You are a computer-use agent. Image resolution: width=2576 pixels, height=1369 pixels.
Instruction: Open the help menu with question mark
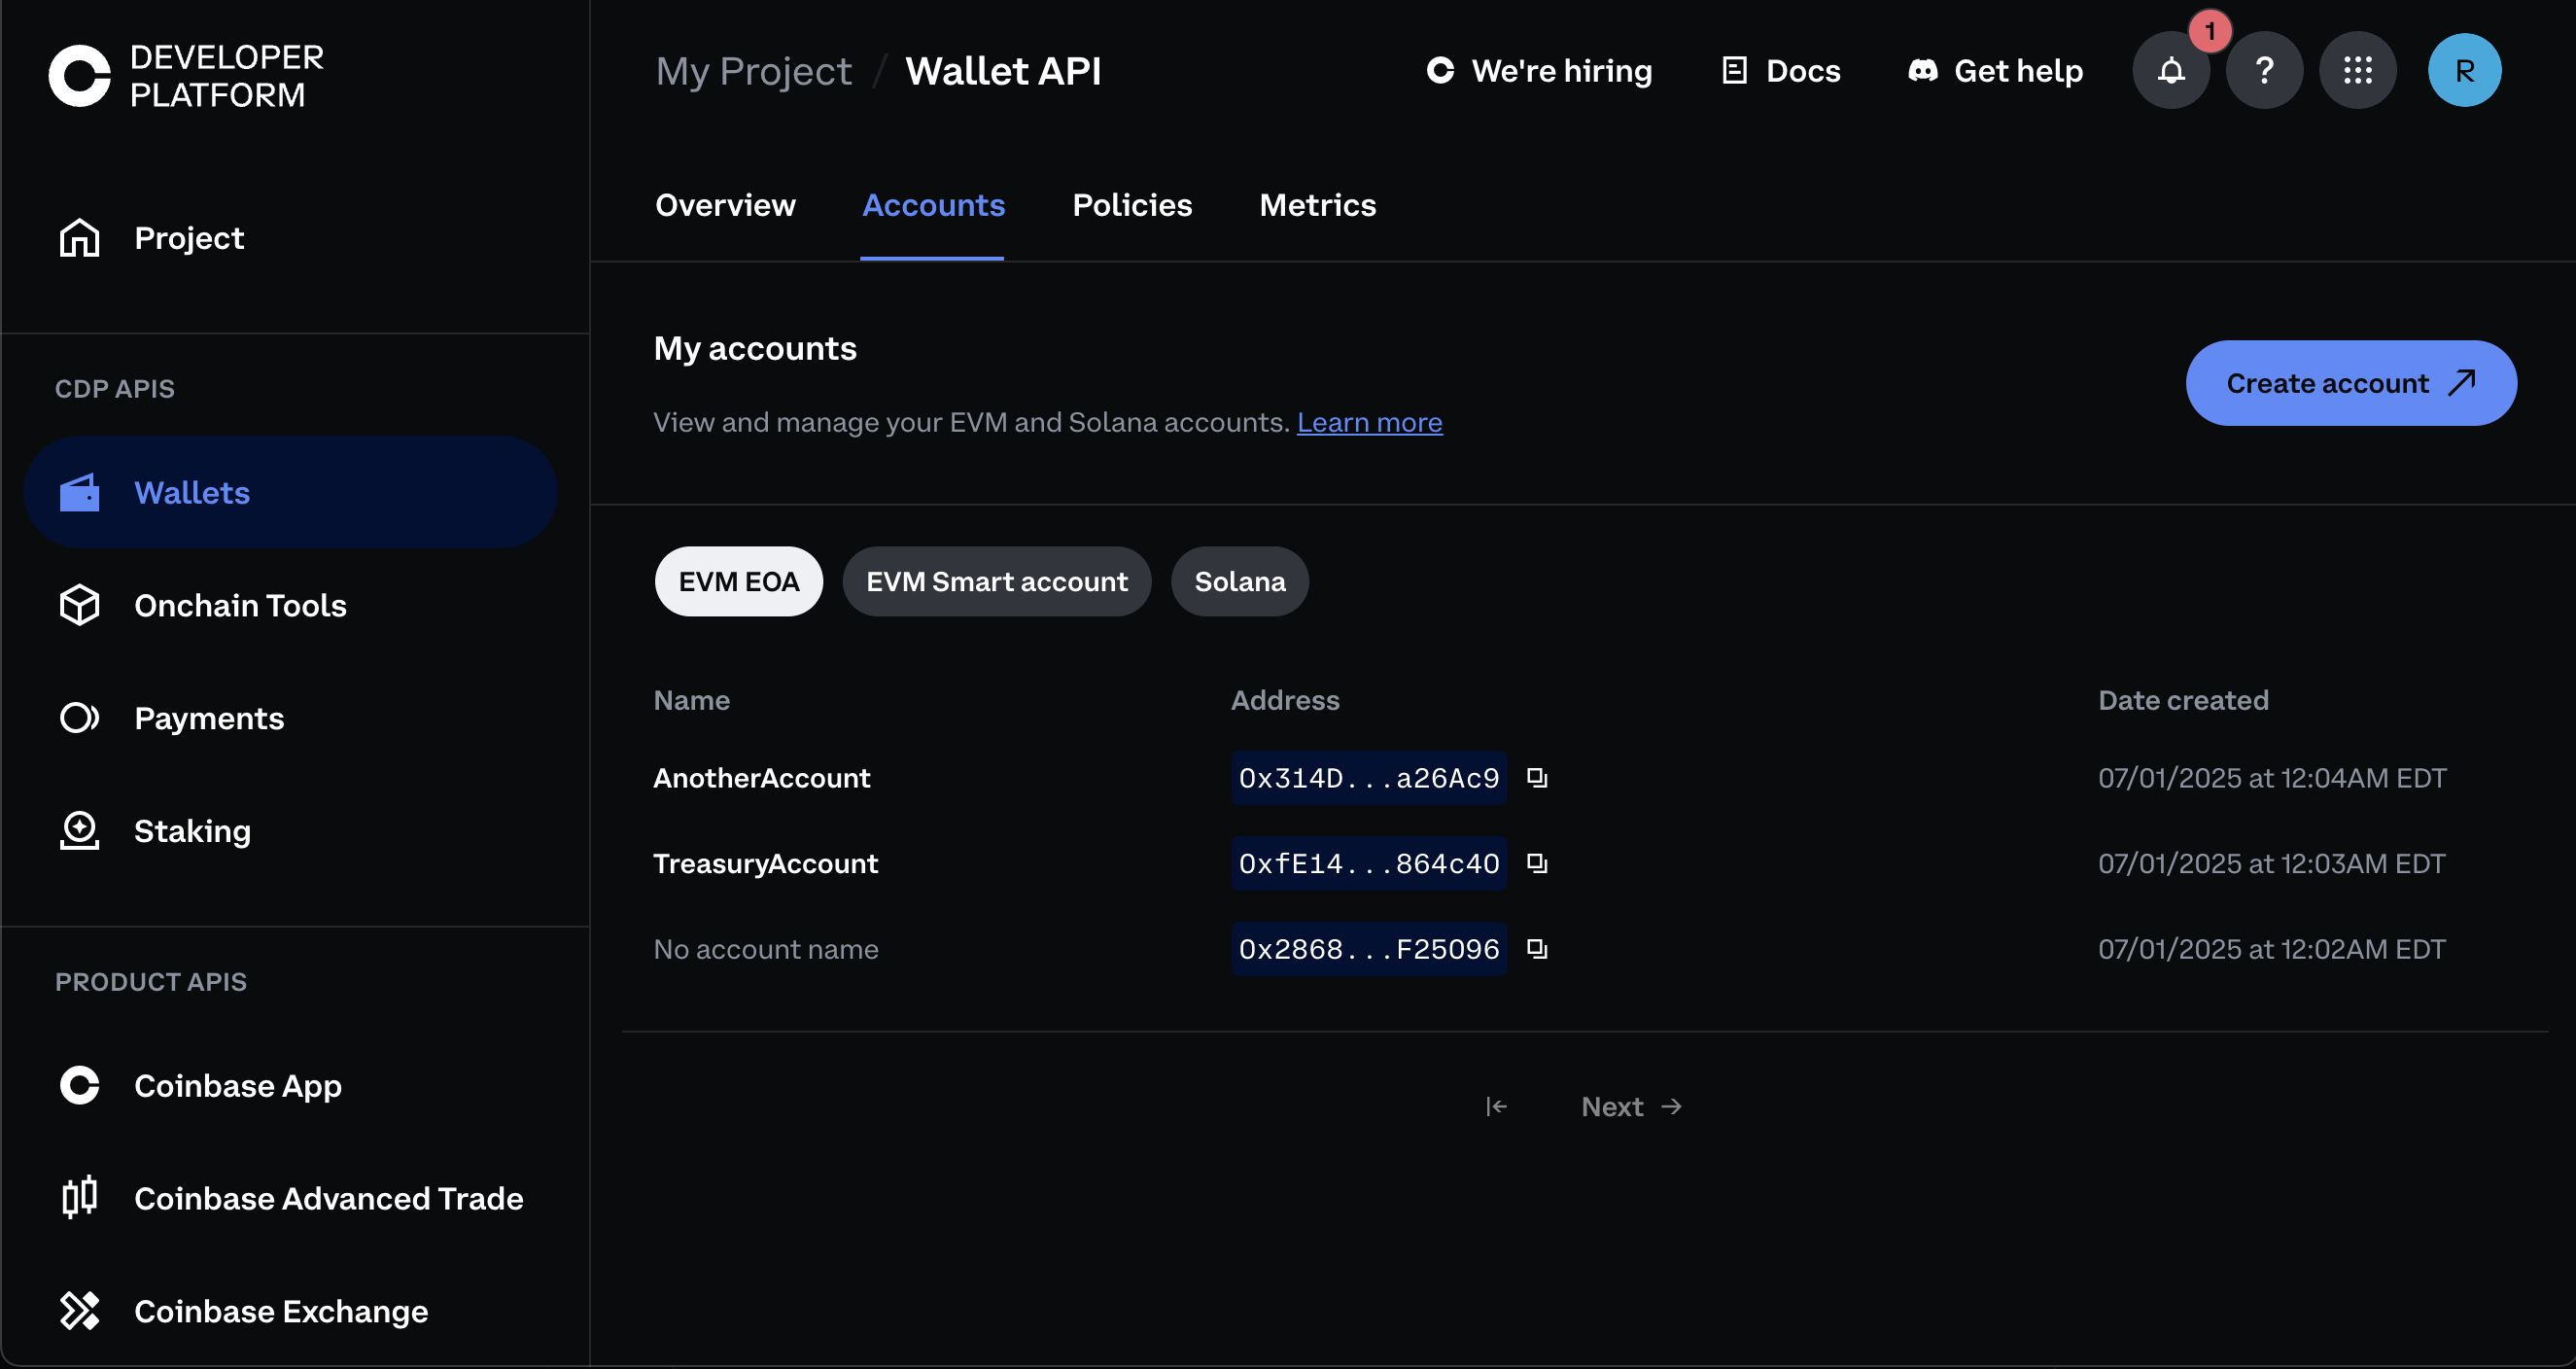pyautogui.click(x=2264, y=70)
